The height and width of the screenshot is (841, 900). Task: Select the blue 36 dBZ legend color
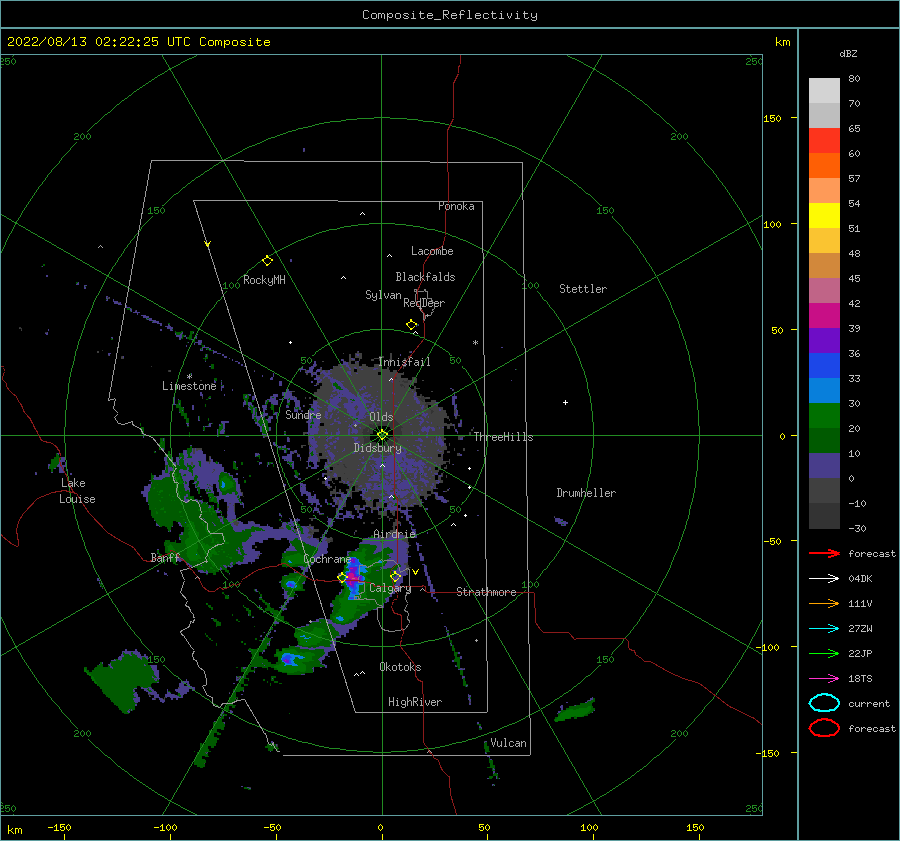pos(824,365)
